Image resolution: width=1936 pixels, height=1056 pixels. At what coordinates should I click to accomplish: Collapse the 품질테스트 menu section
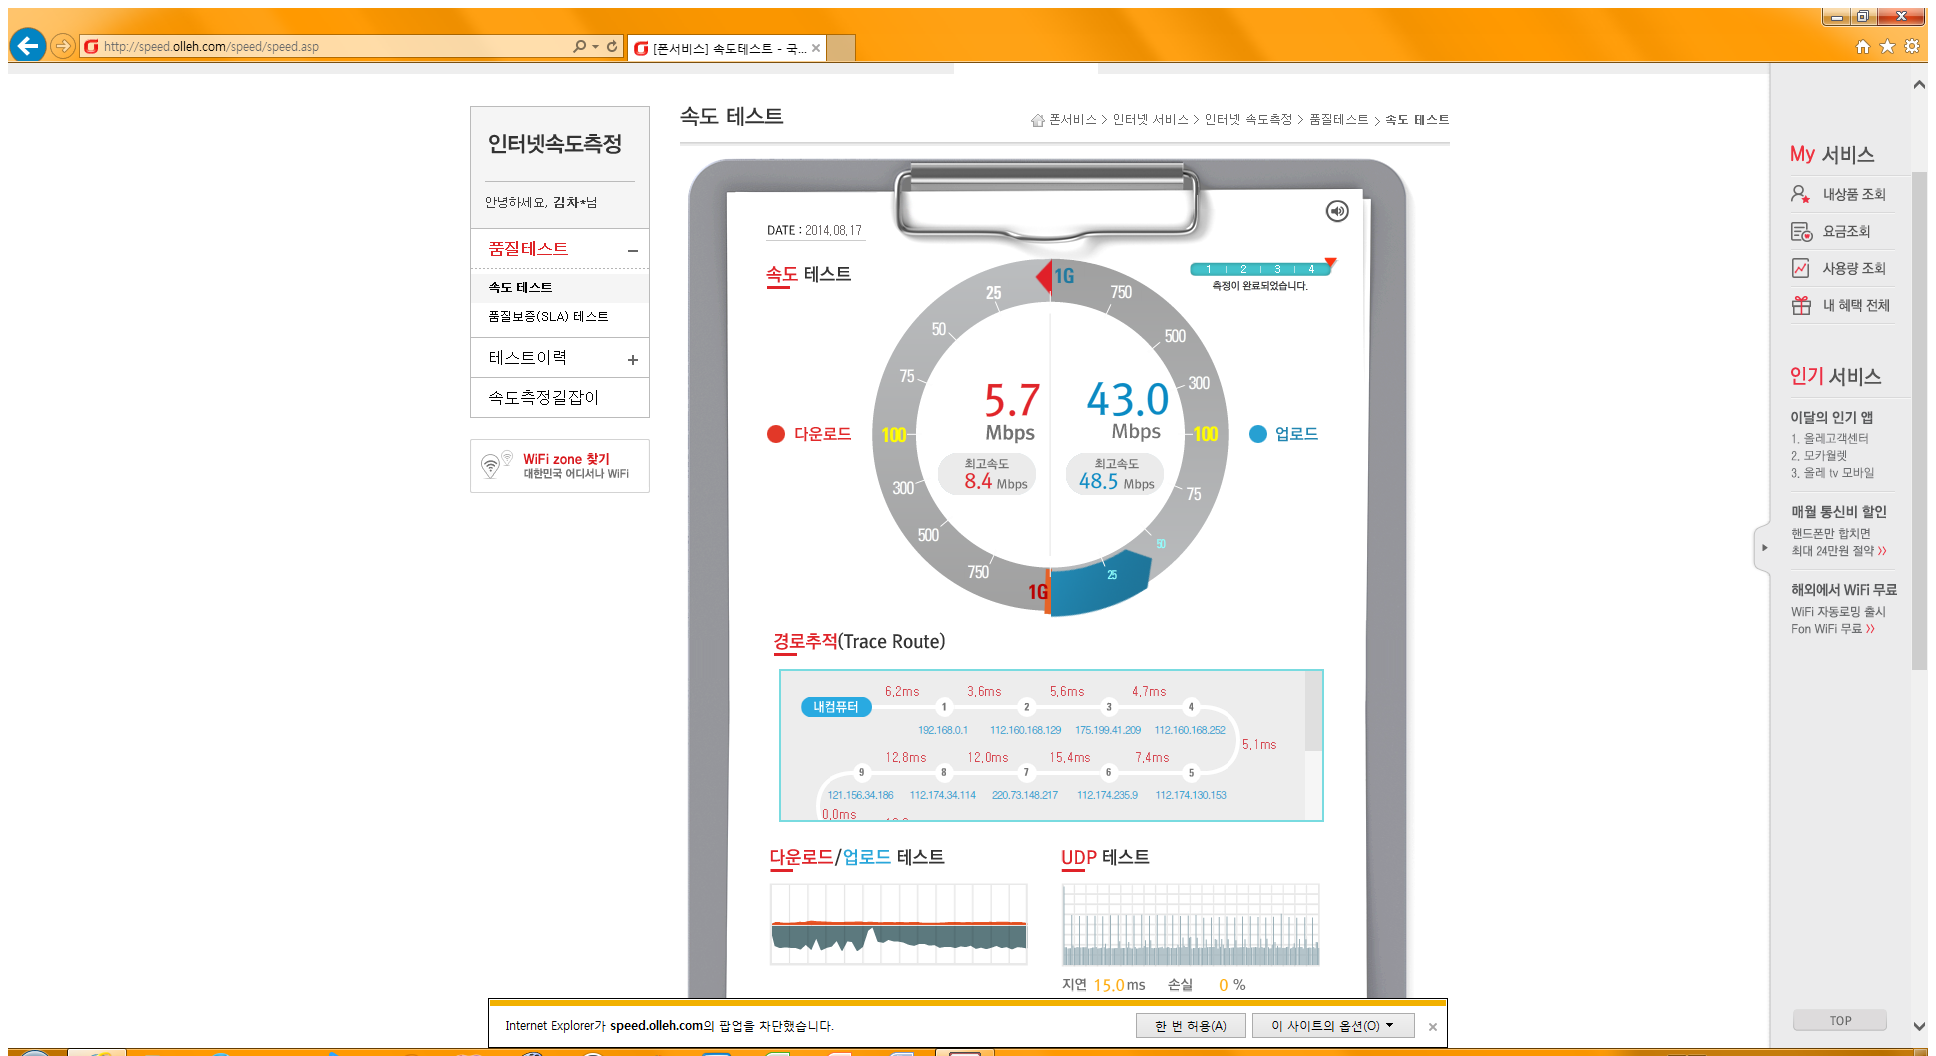633,251
